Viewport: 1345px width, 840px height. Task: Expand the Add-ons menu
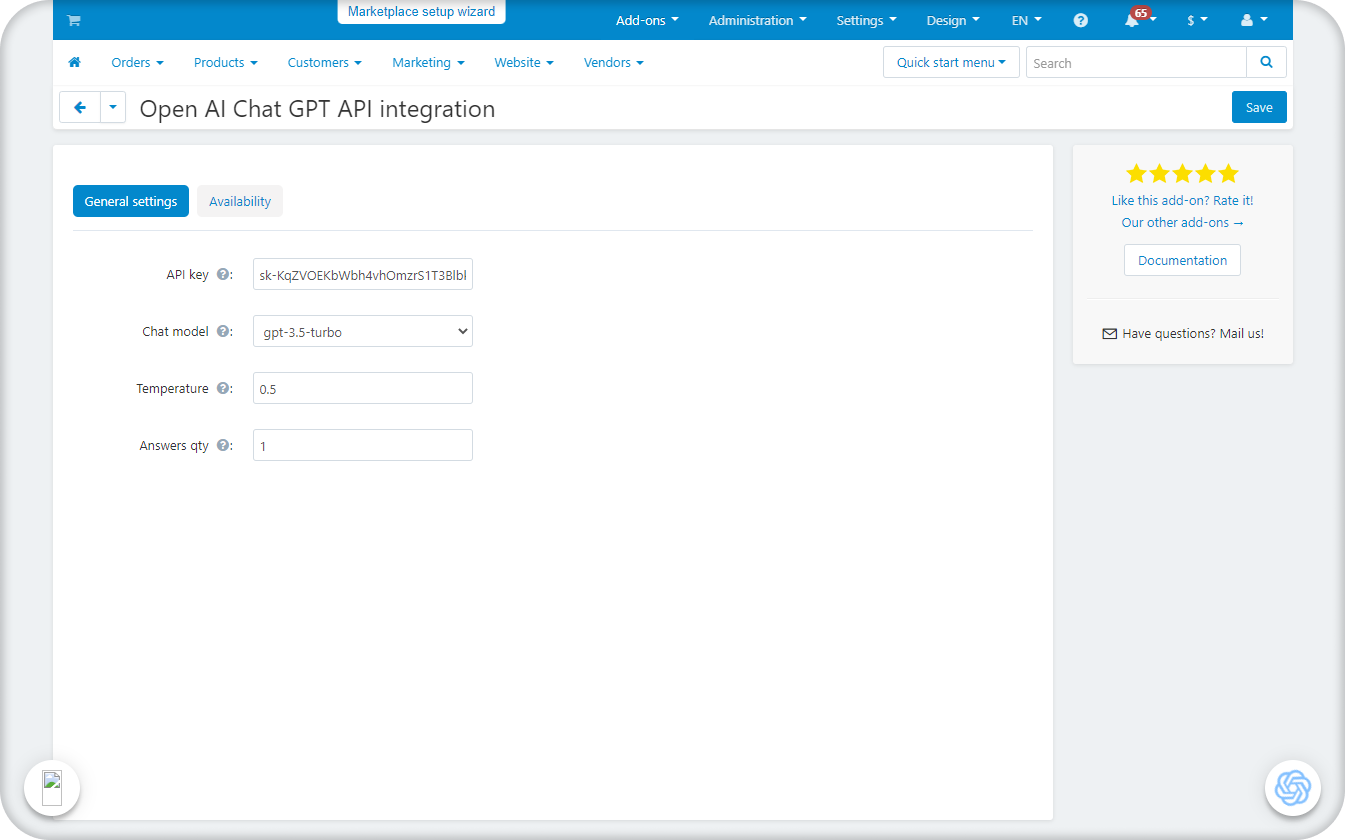[647, 20]
